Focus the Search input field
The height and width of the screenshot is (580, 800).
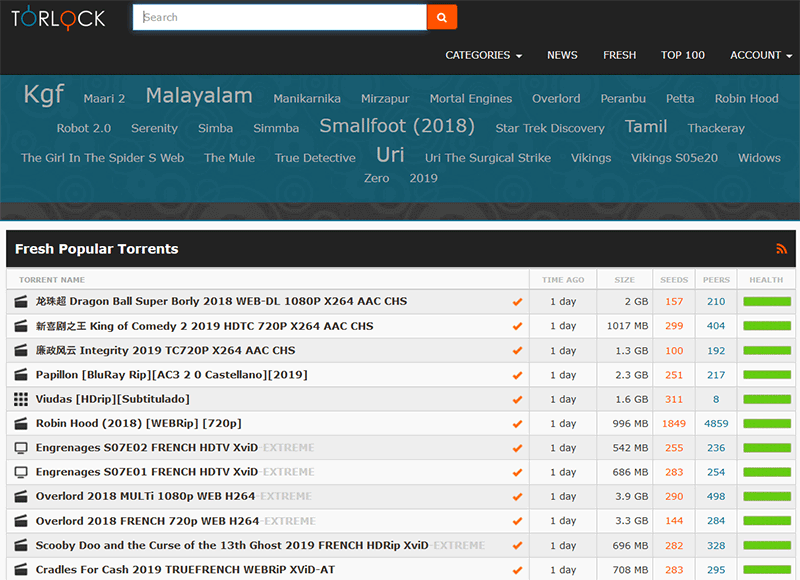[x=280, y=17]
